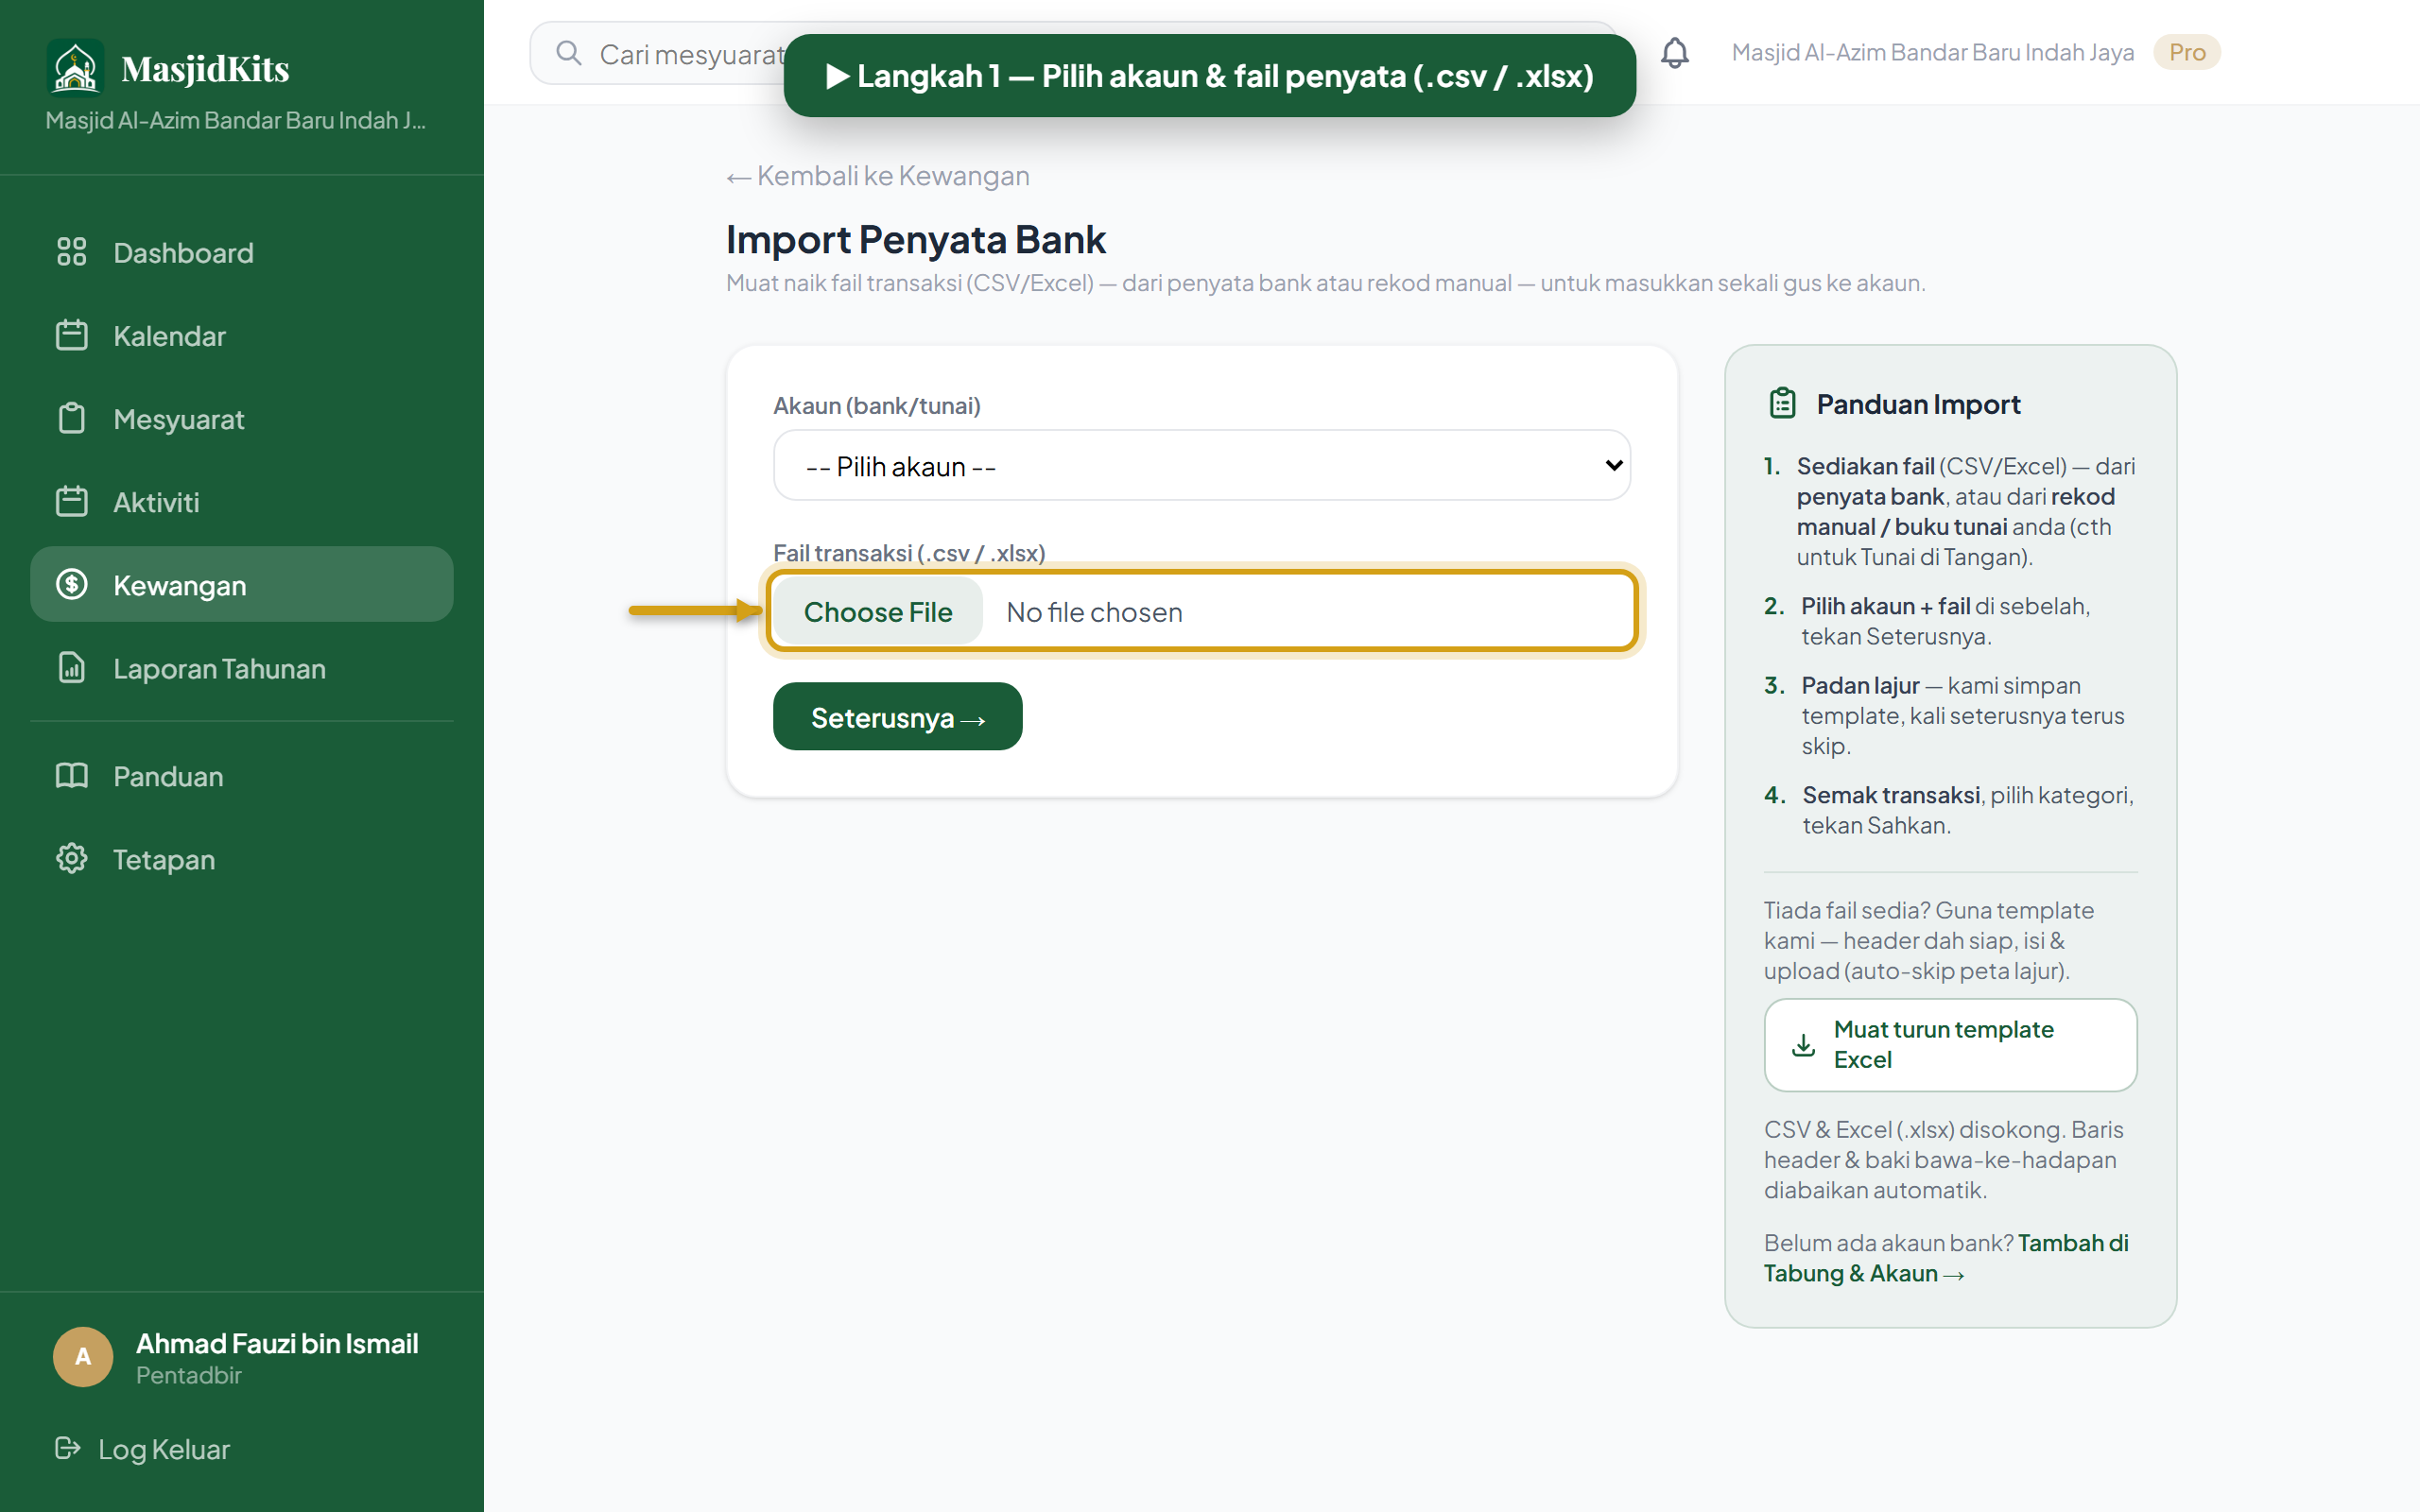2420x1512 pixels.
Task: Click the Seterusnya button
Action: click(897, 716)
